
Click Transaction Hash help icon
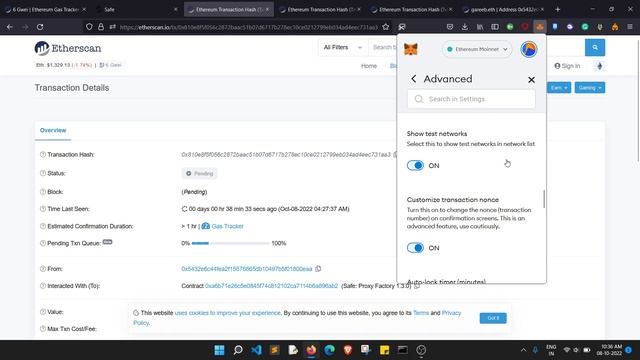(x=42, y=155)
